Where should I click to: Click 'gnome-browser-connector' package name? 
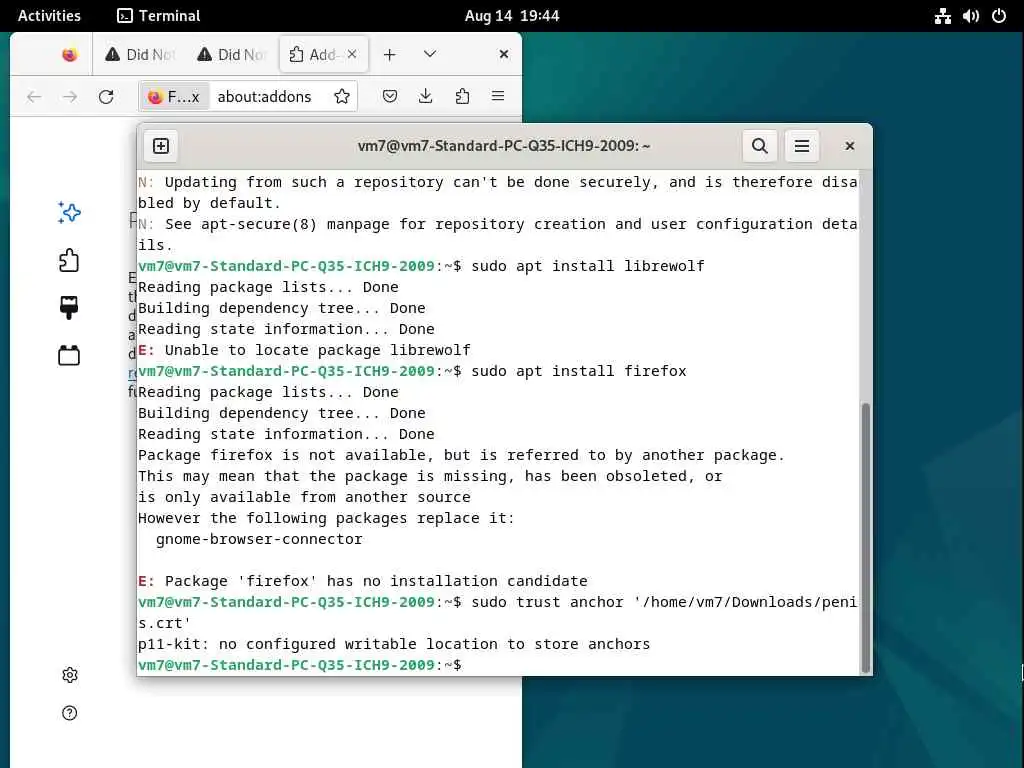point(259,539)
